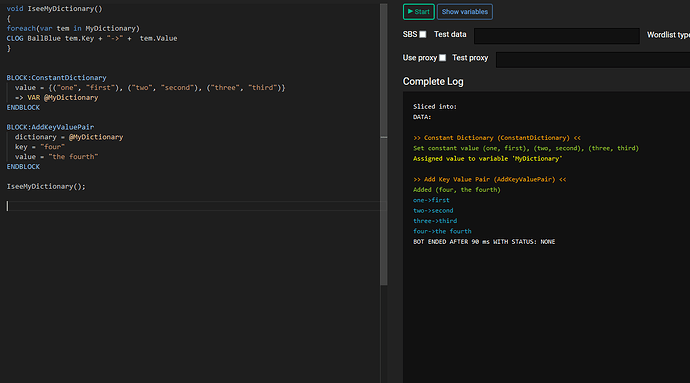
Task: Click the Wordlist type label
Action: [668, 35]
